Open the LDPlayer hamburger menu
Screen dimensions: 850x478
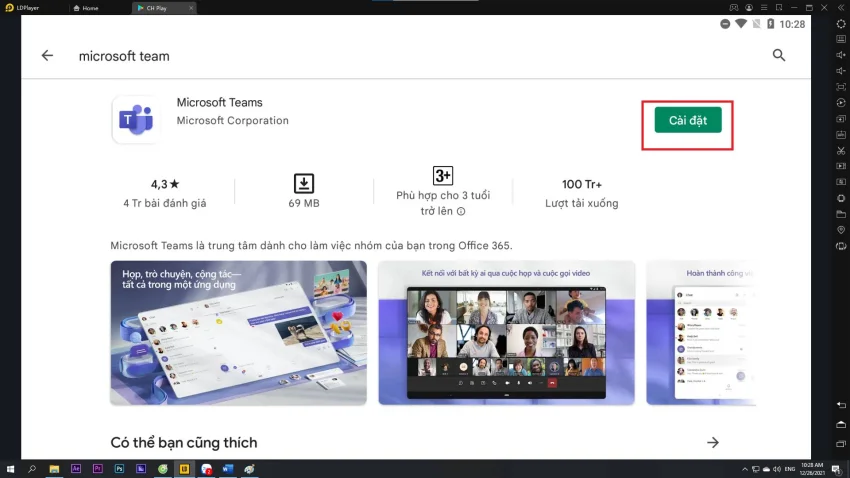764,8
